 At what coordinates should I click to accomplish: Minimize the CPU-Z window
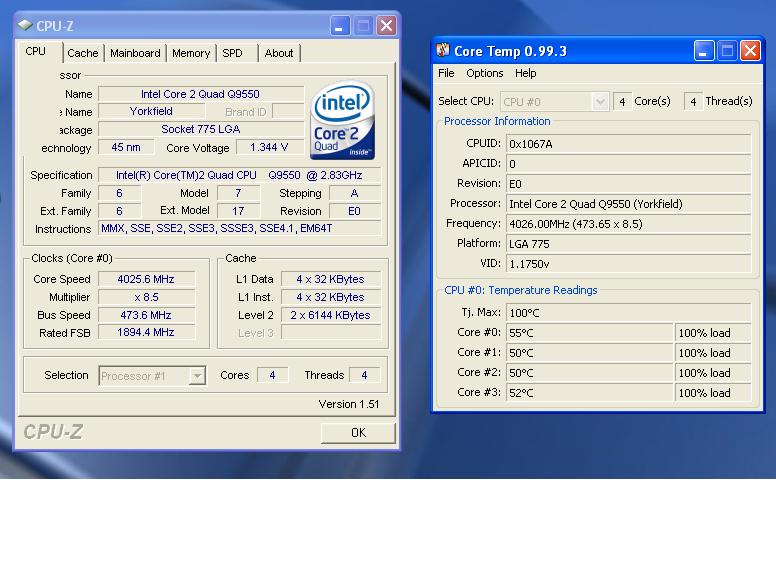click(x=340, y=26)
